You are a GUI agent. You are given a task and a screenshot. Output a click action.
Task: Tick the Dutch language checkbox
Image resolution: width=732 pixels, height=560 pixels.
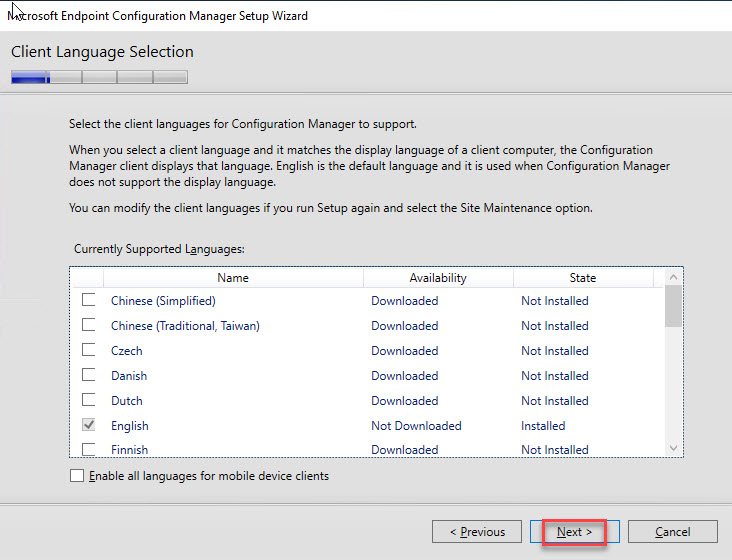89,400
